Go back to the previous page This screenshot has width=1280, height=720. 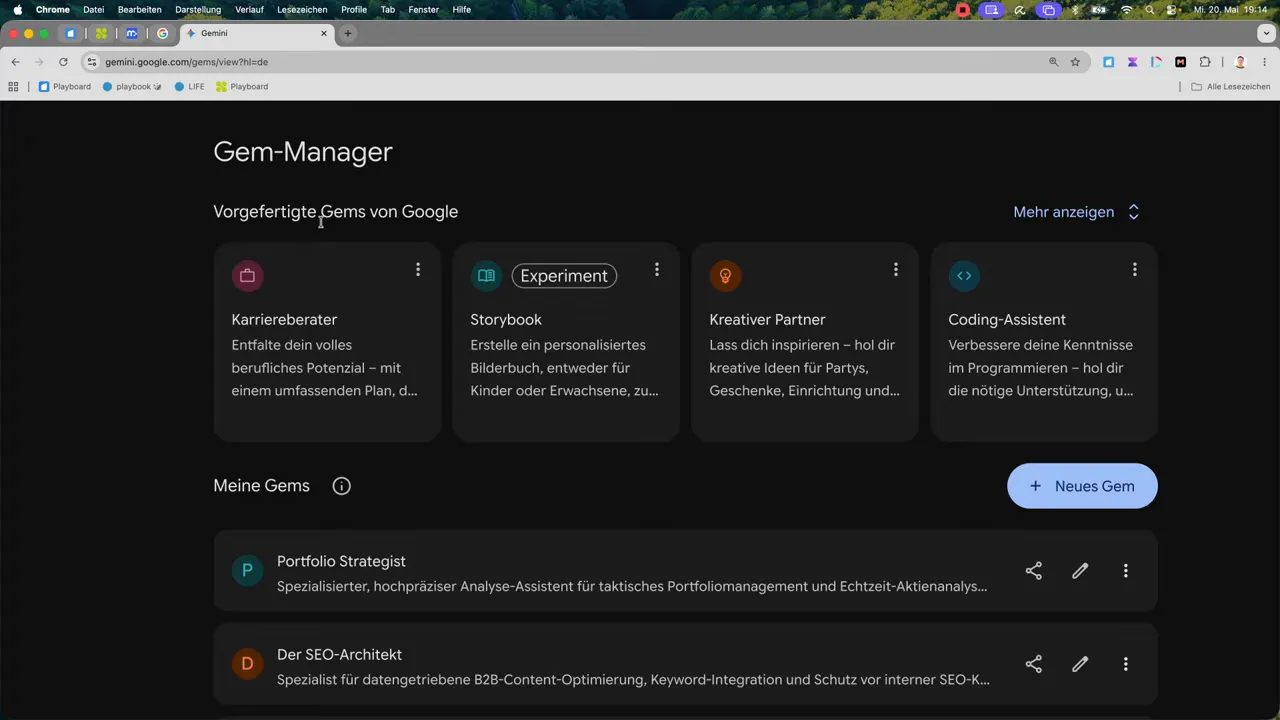point(15,62)
